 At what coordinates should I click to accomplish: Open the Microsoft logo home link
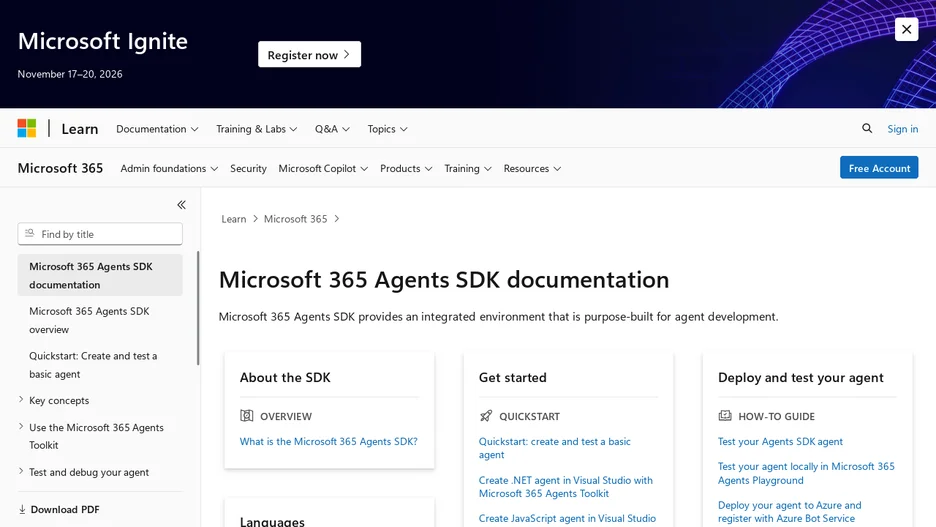pyautogui.click(x=27, y=128)
